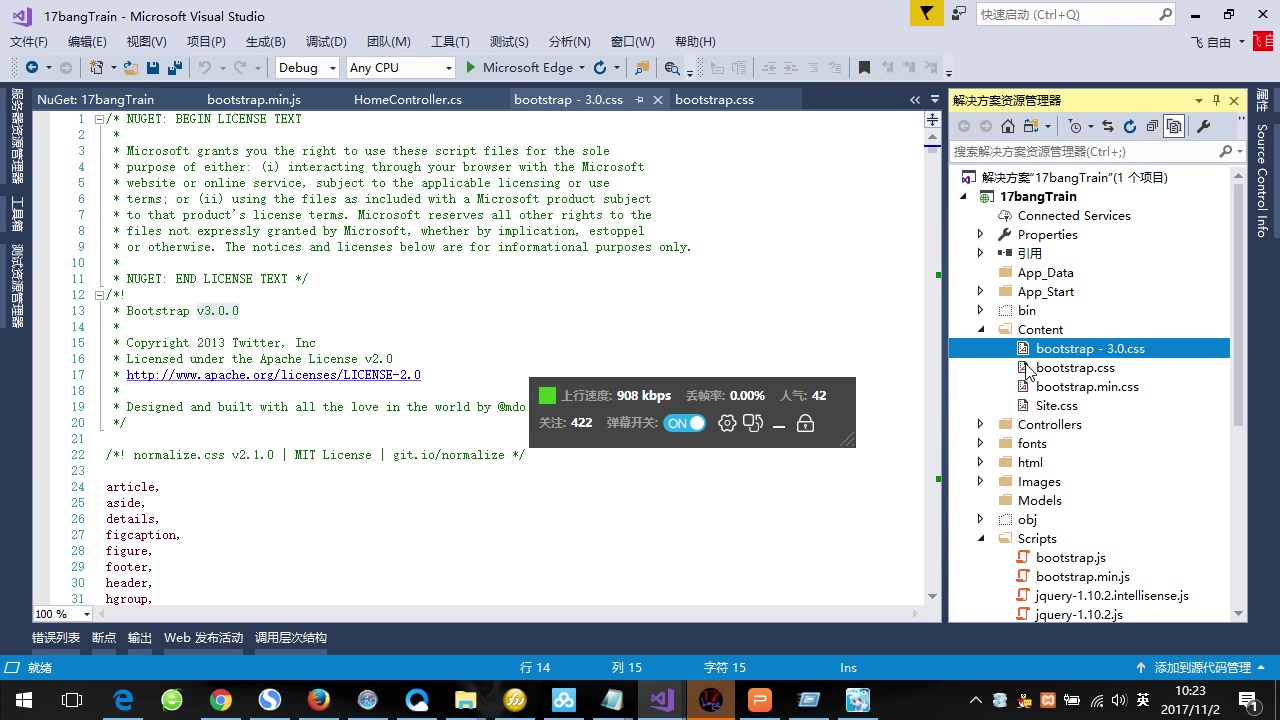
Task: Toggle bookmark on current line
Action: (x=864, y=68)
